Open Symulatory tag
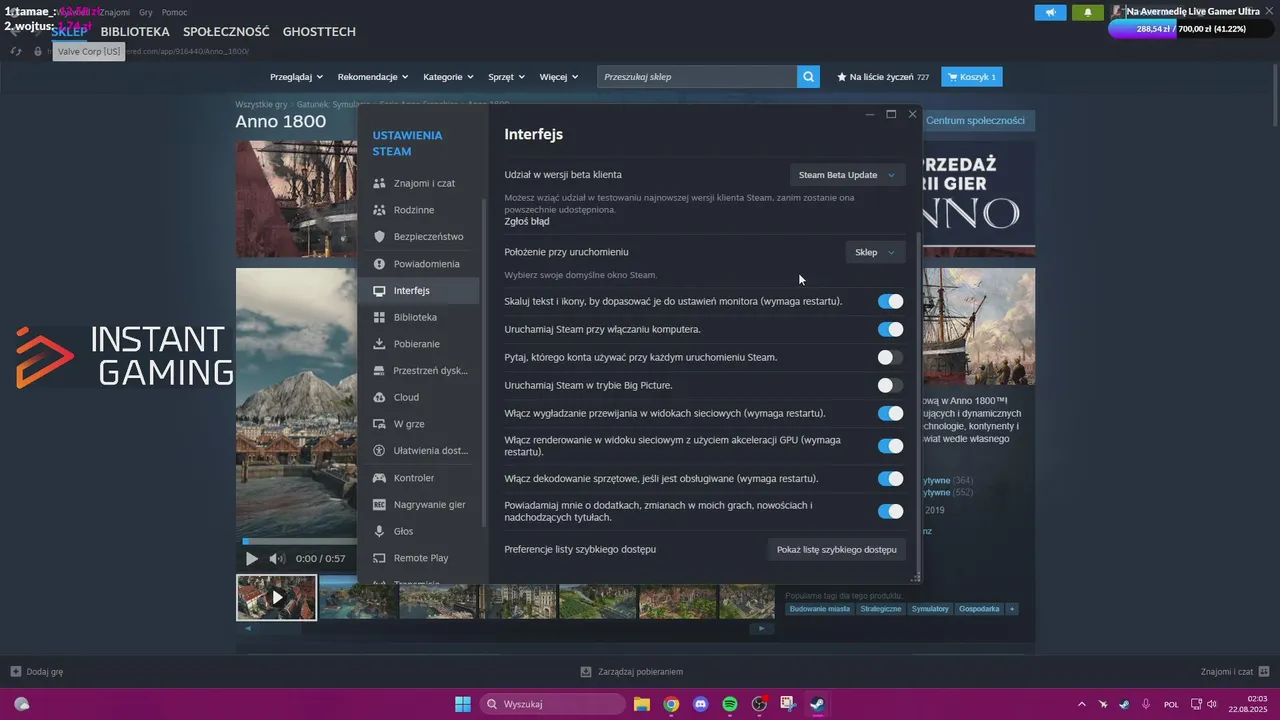Image resolution: width=1280 pixels, height=720 pixels. [x=930, y=609]
